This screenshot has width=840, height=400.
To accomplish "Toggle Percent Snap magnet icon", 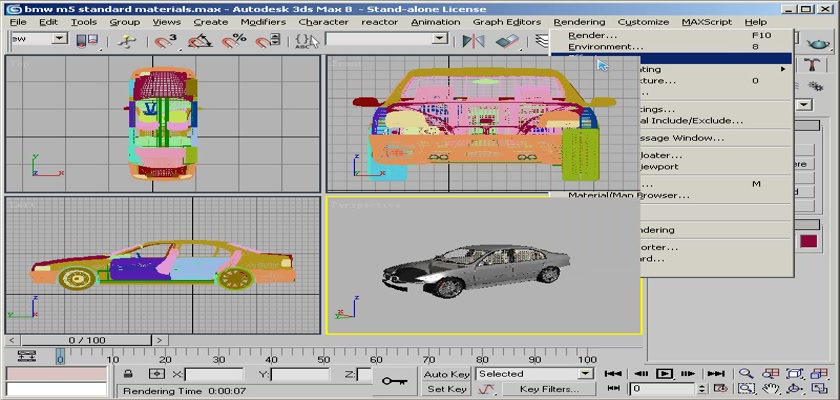I will [234, 41].
